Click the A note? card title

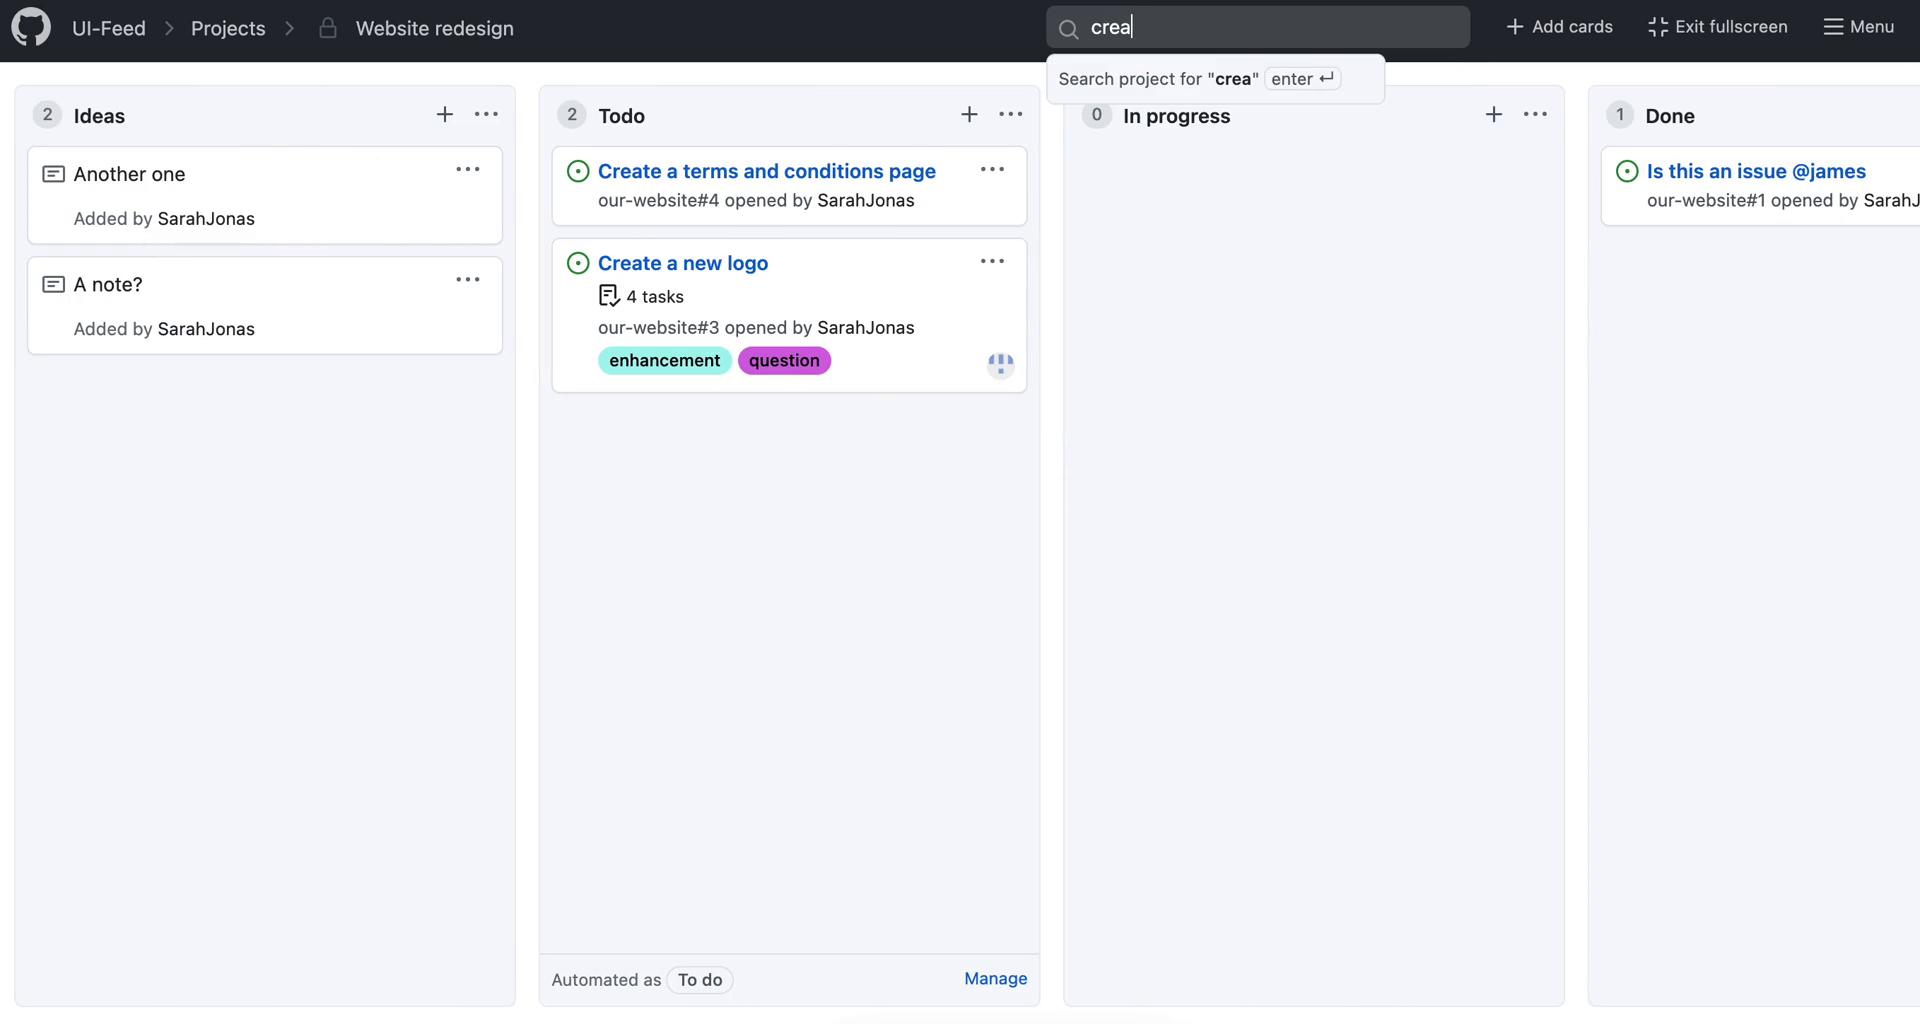[x=108, y=284]
